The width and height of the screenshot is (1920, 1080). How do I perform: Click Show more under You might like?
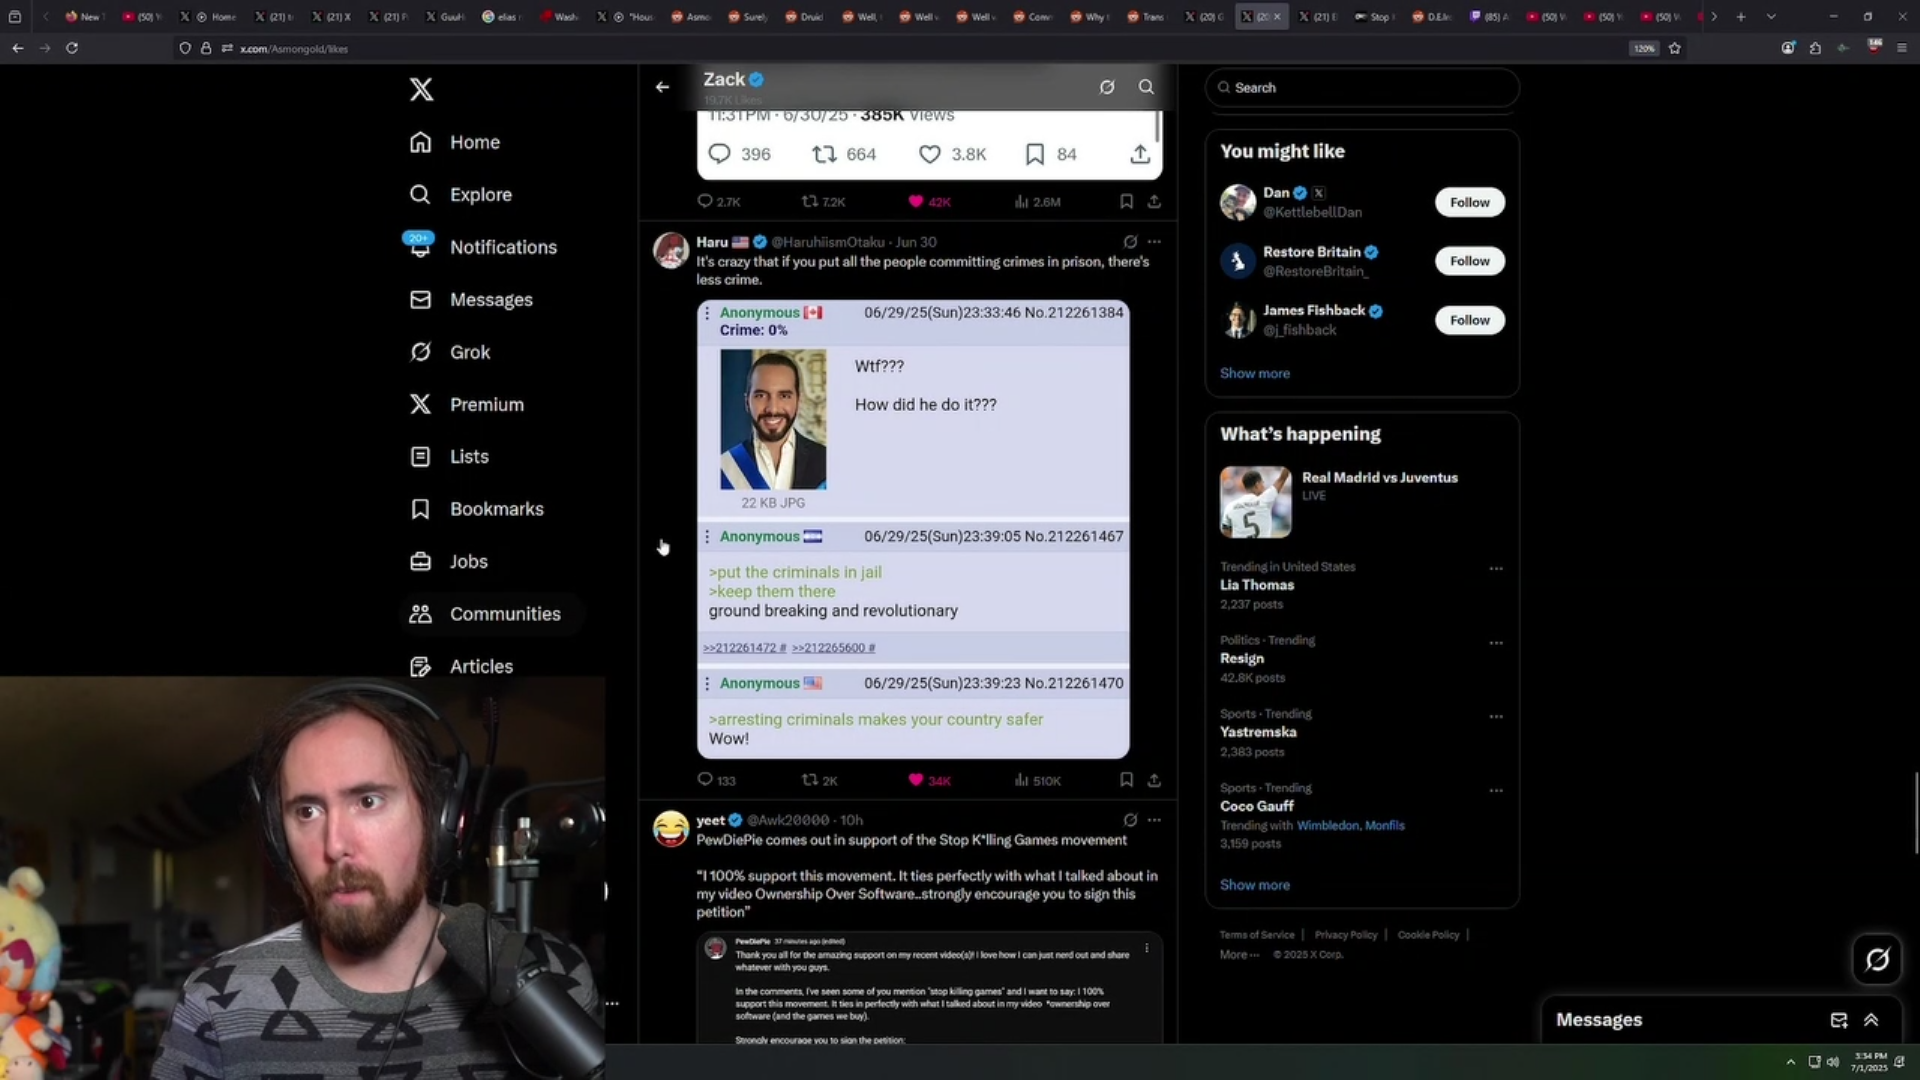click(1254, 373)
